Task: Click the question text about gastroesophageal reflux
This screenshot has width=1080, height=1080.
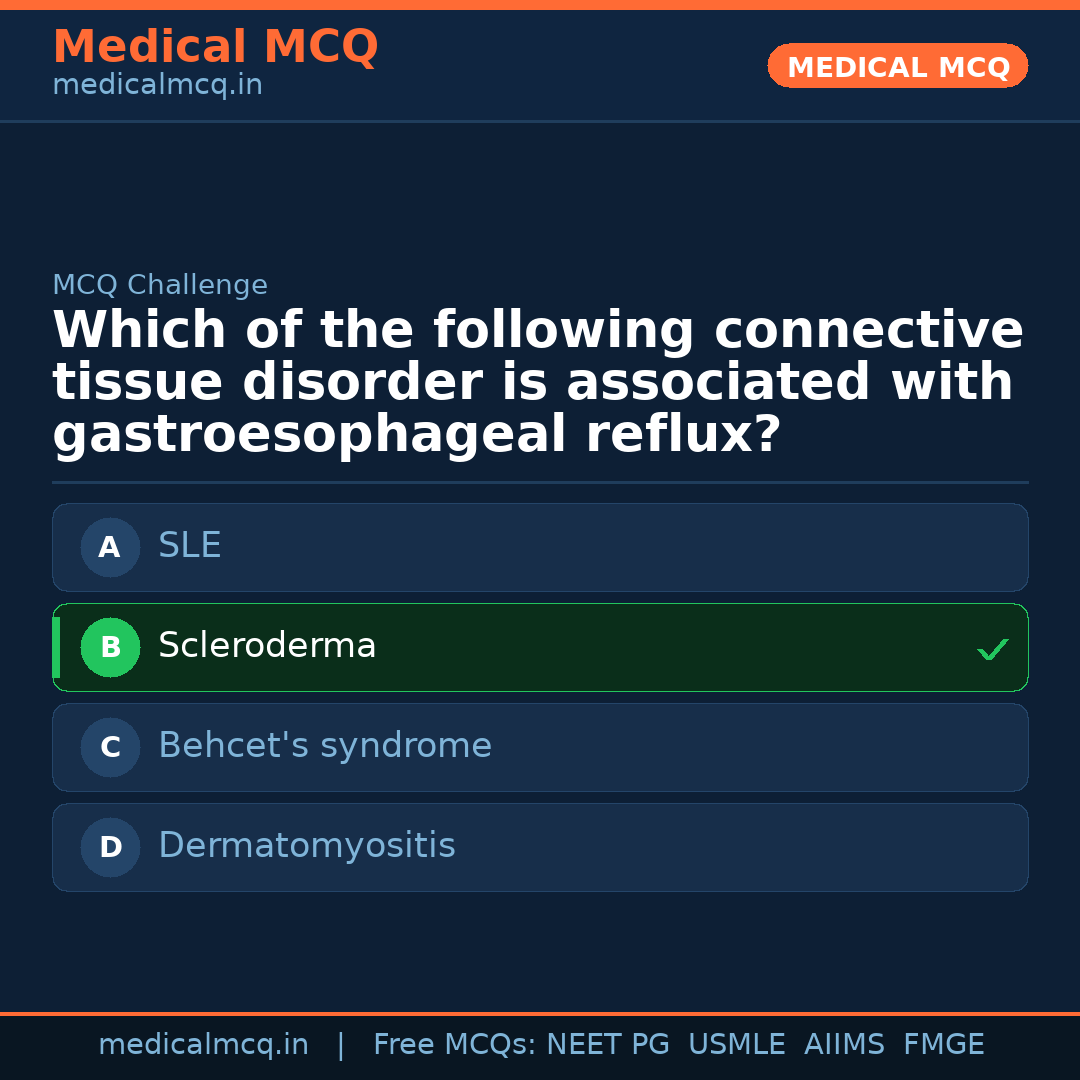Action: click(x=538, y=383)
